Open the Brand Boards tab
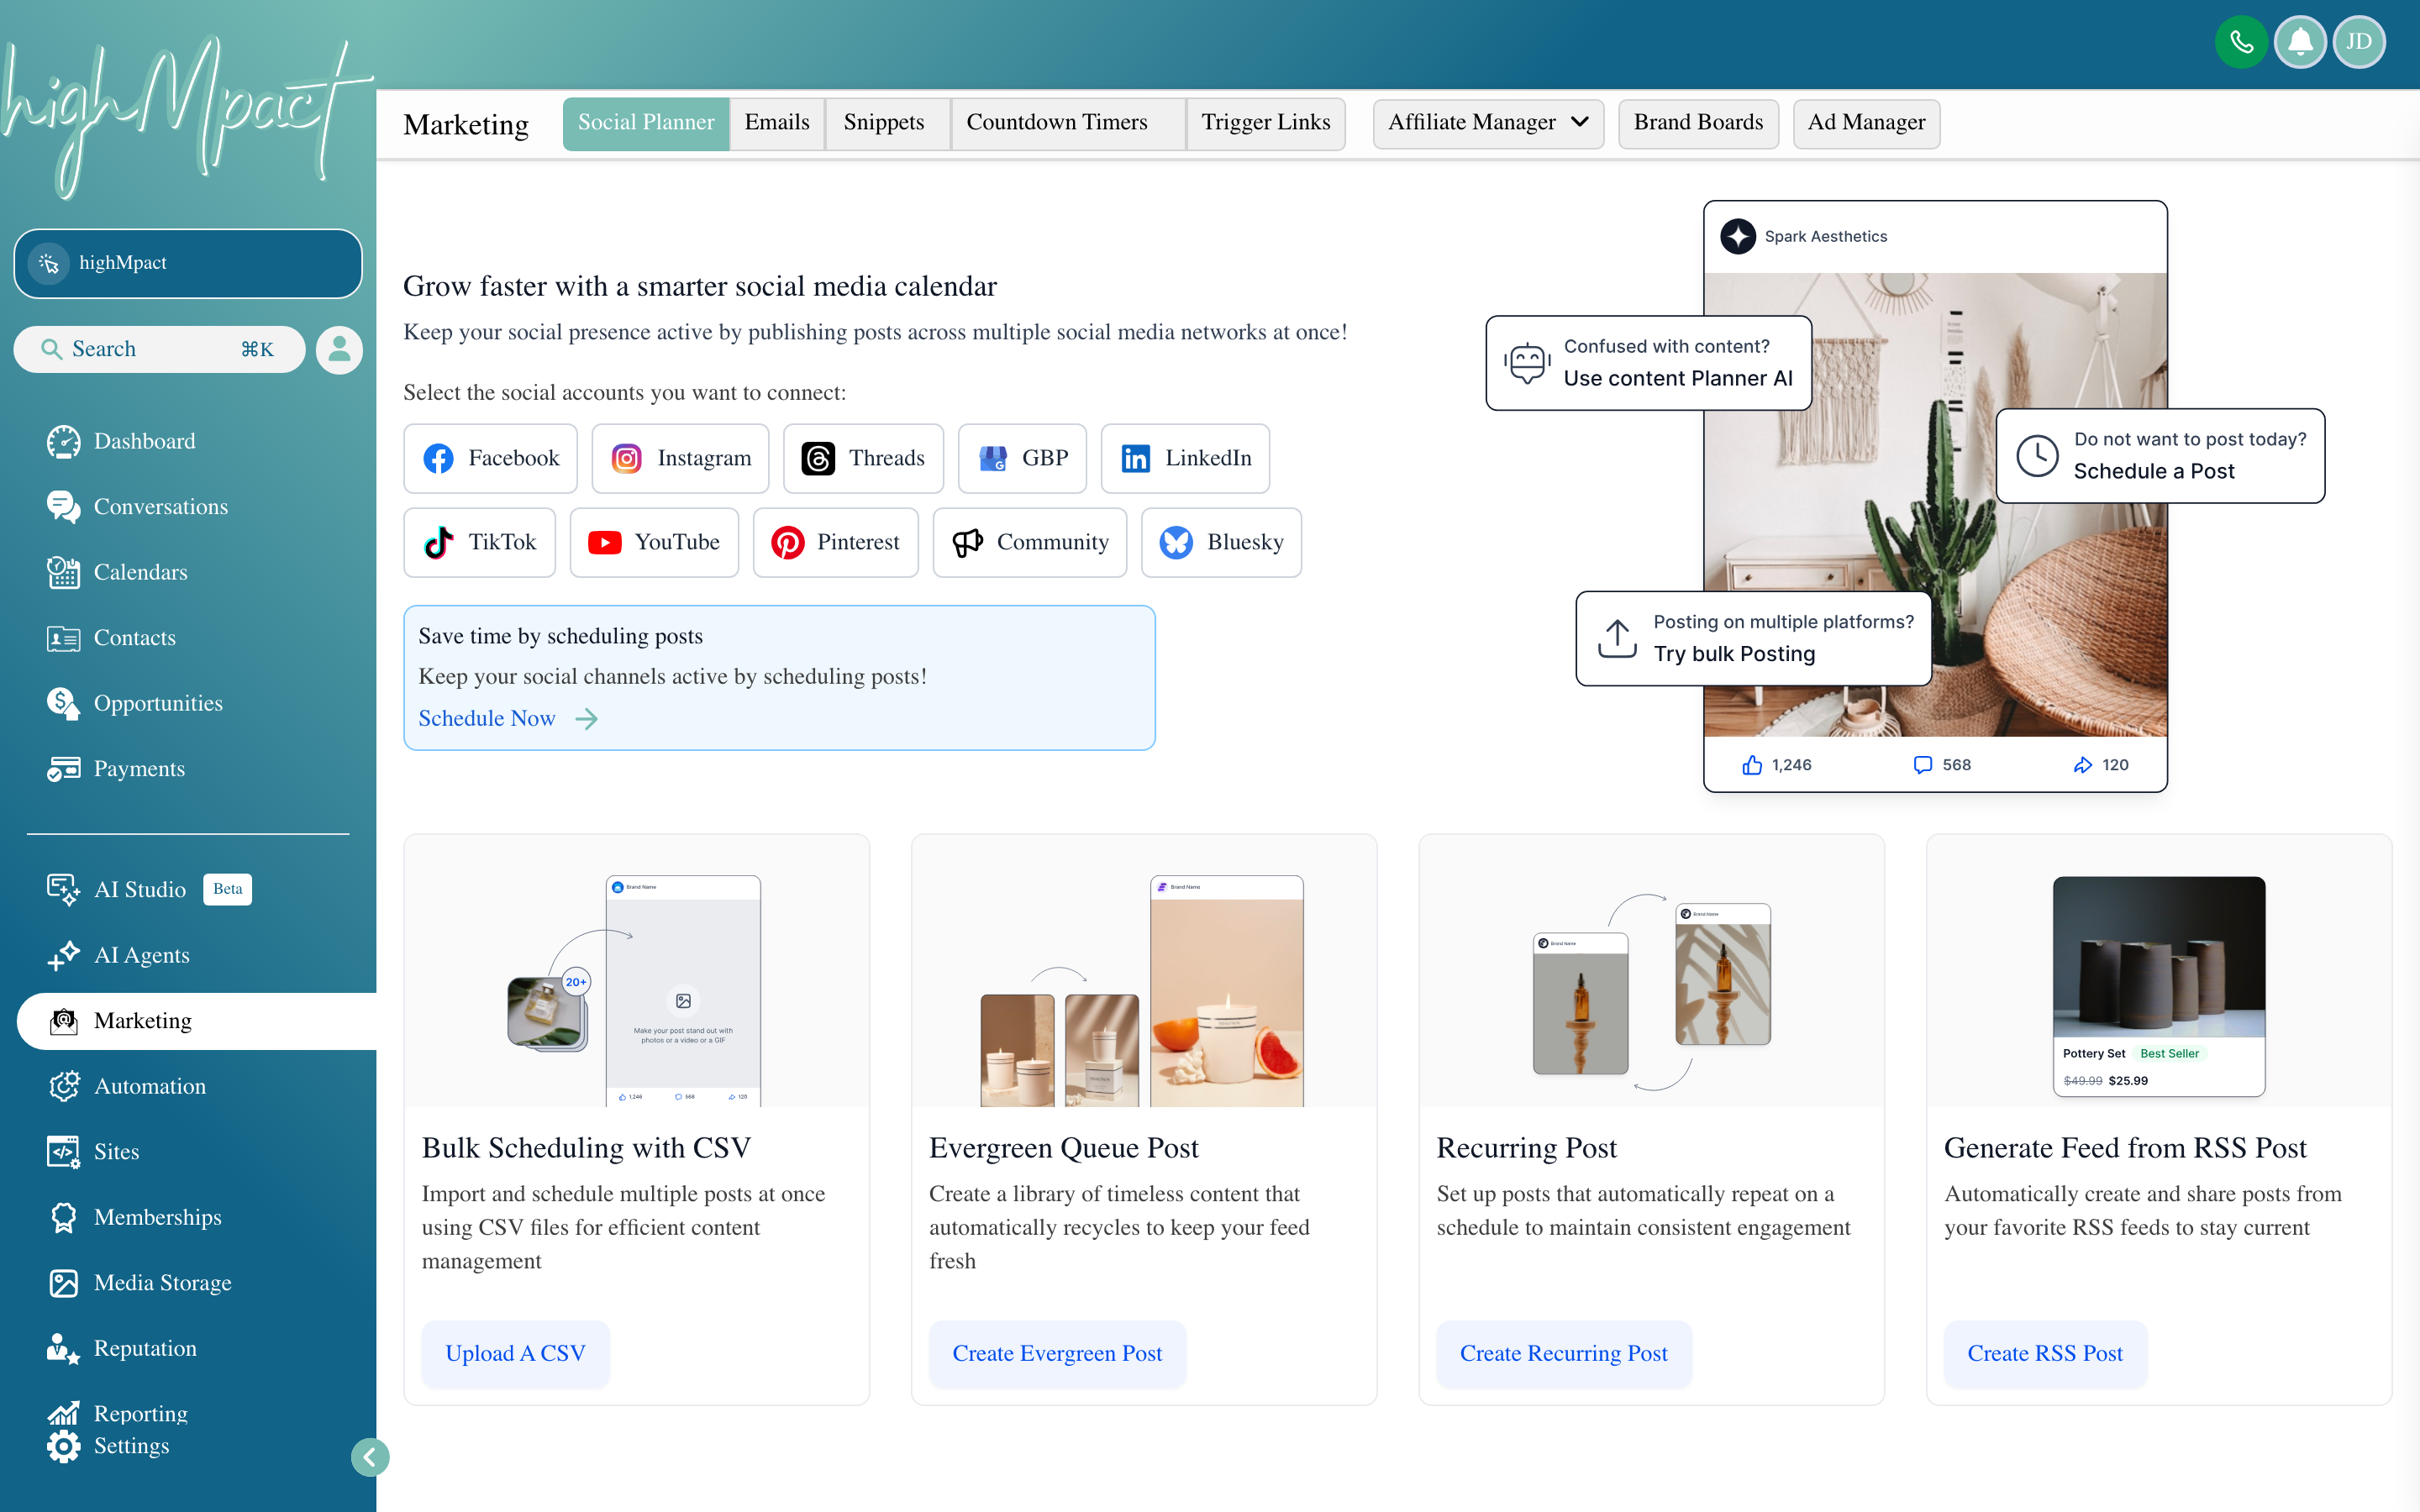The image size is (2420, 1512). 1698,123
